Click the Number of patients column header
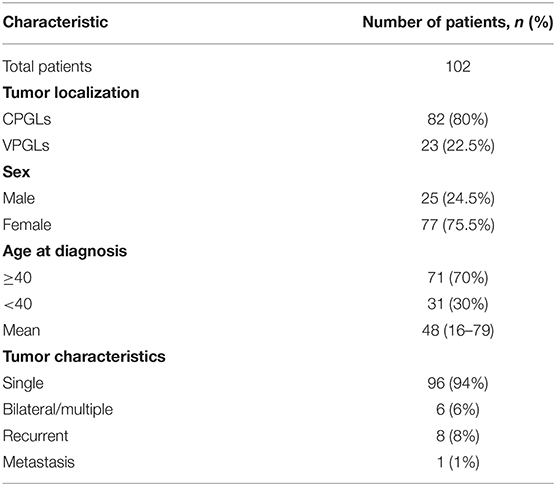556x486 pixels. (x=457, y=22)
